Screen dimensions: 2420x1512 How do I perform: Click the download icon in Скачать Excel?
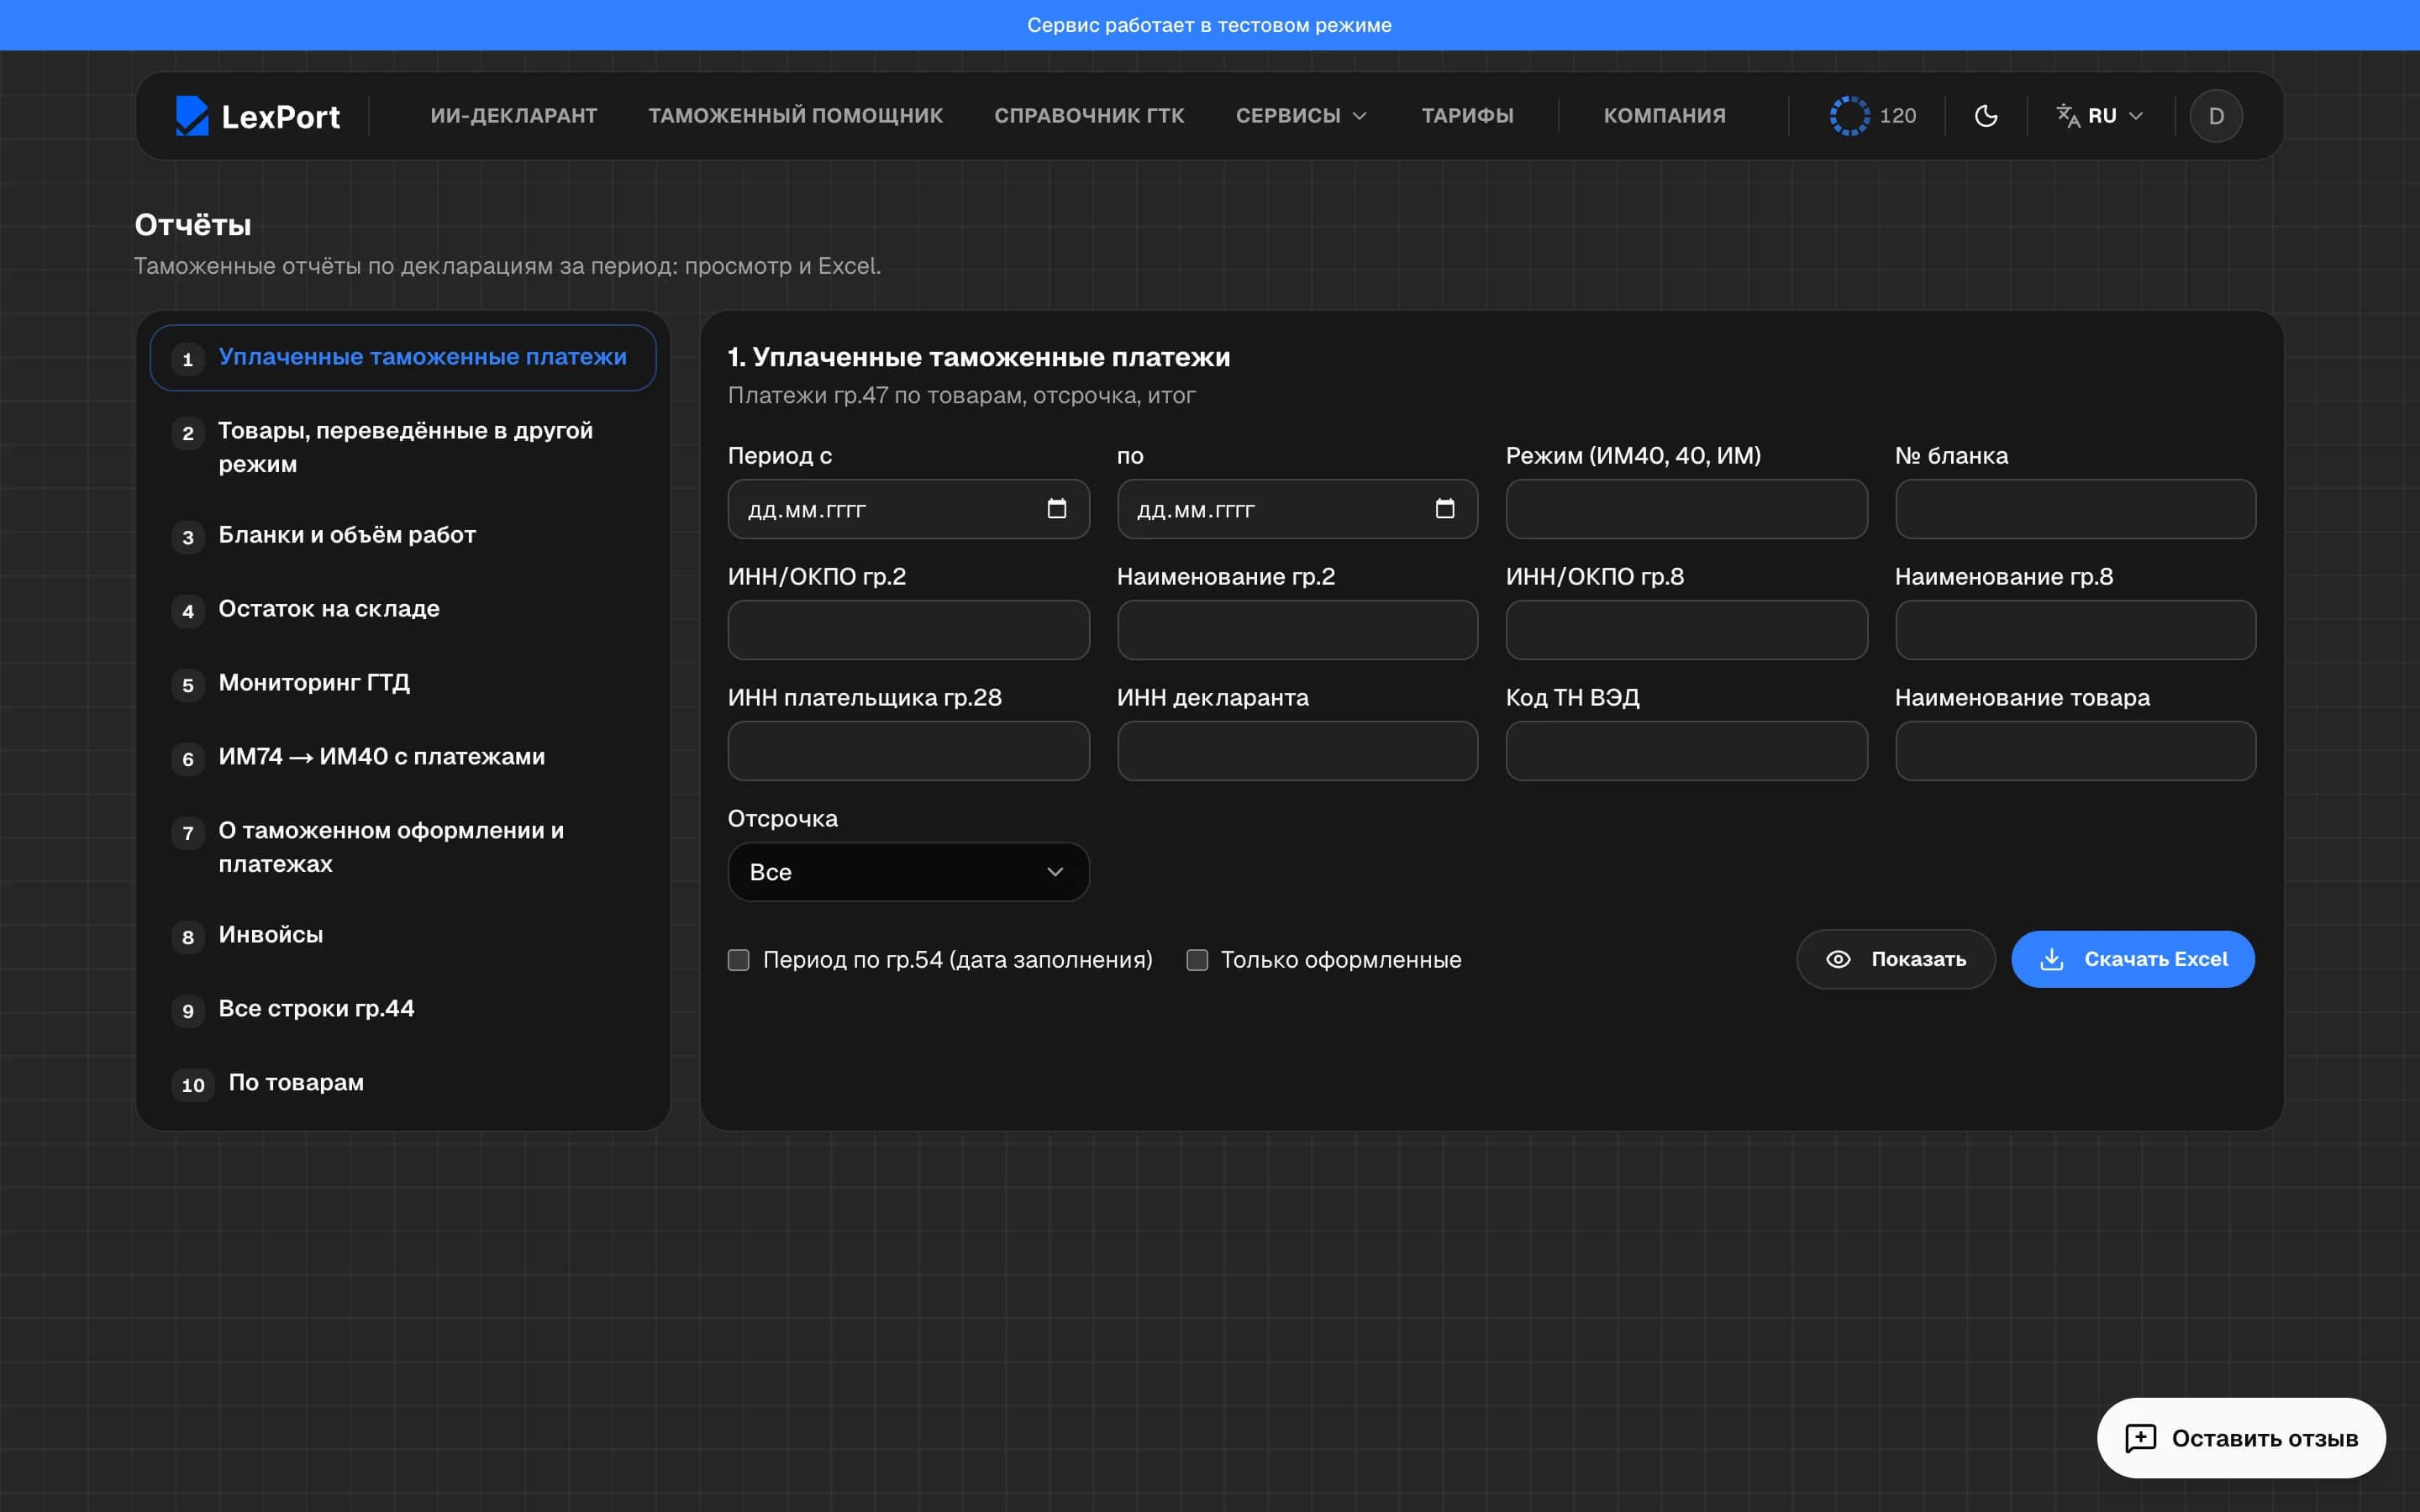coord(2051,959)
